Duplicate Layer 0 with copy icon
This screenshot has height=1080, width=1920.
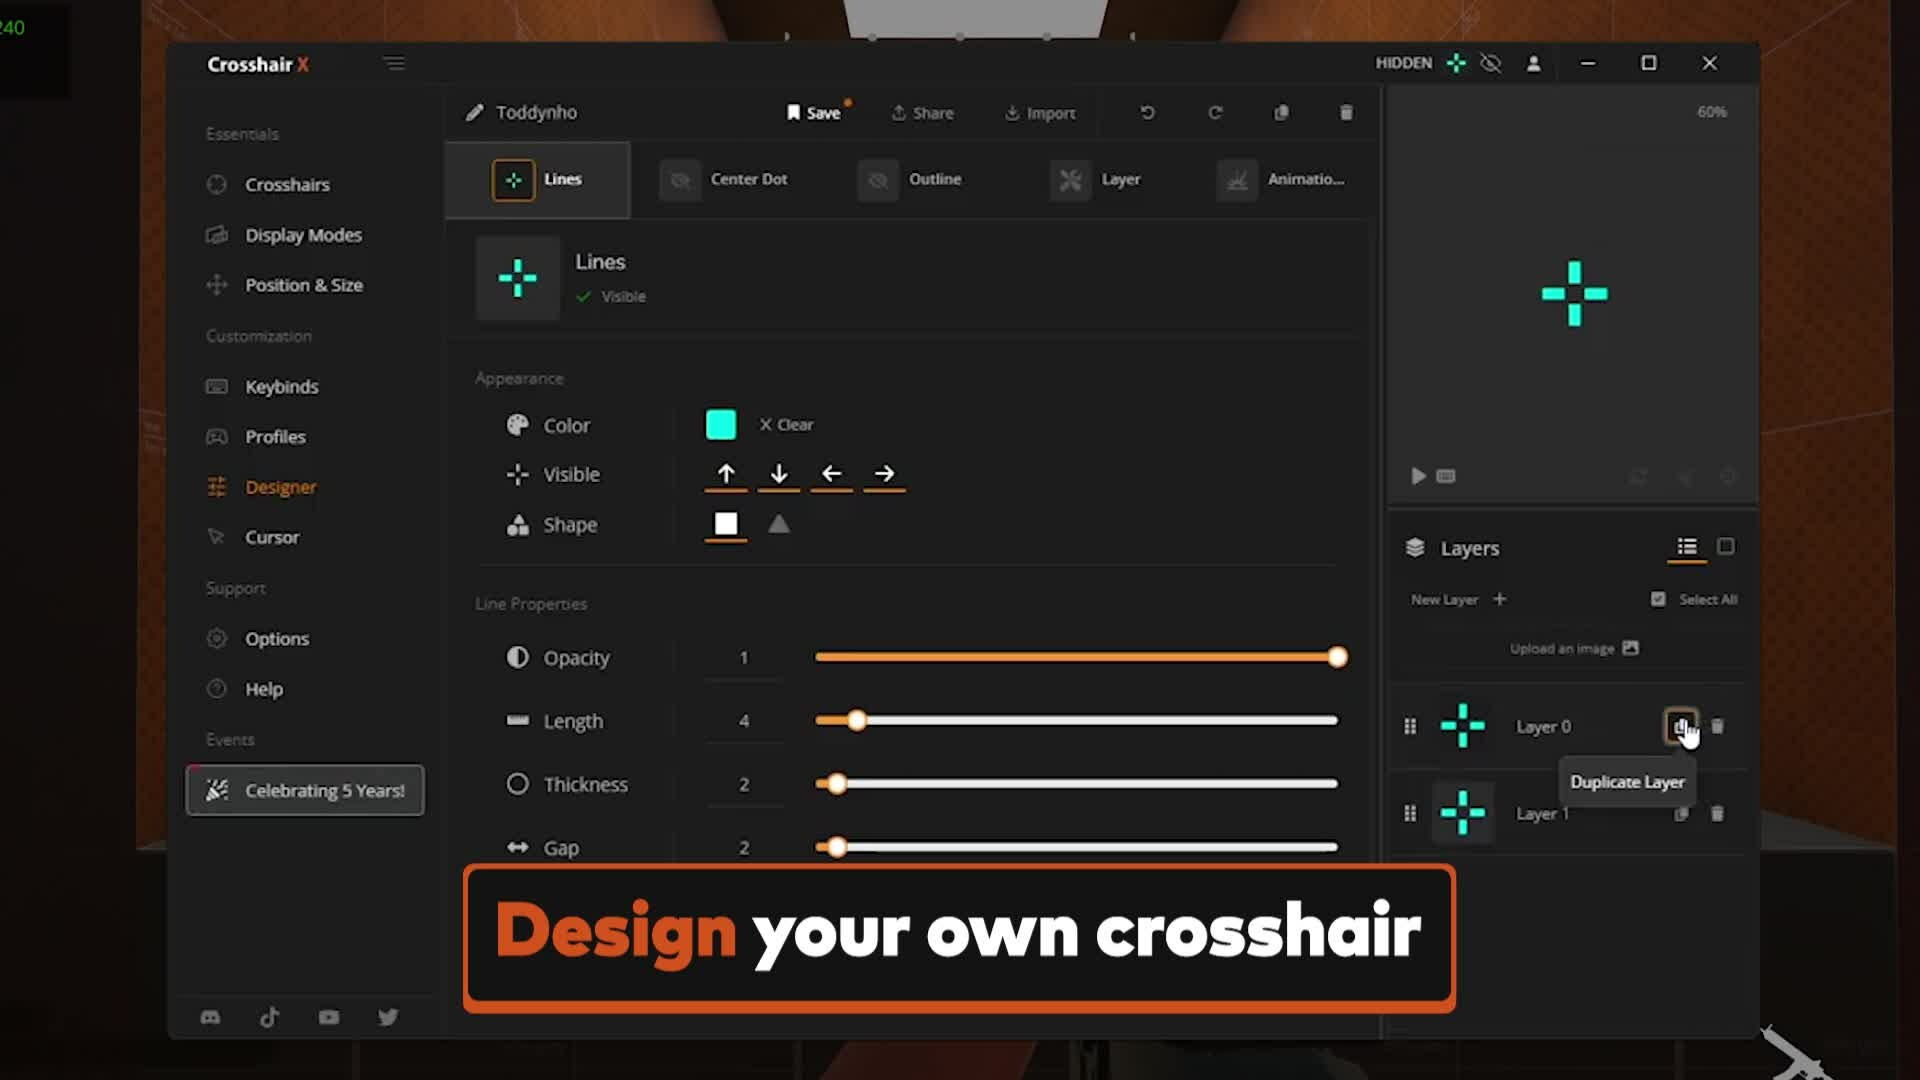coord(1680,726)
